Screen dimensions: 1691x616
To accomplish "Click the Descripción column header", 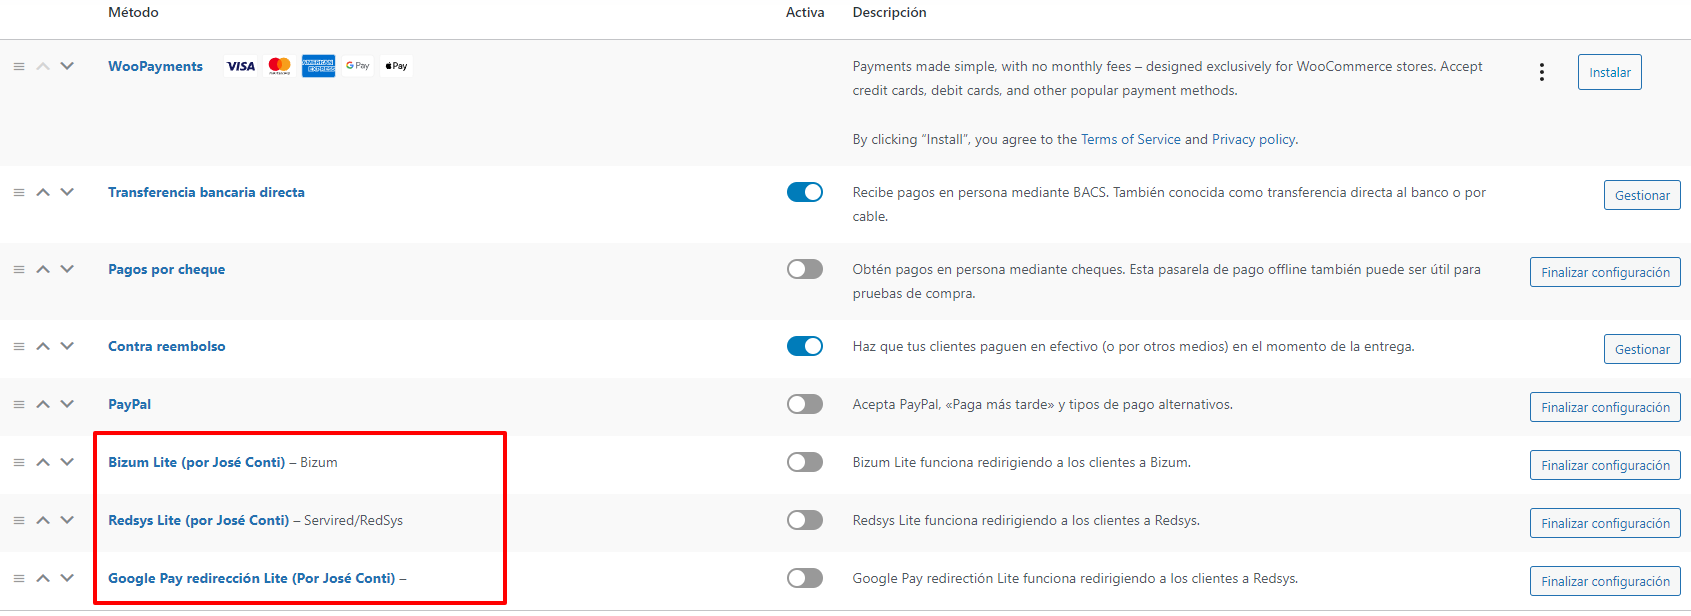I will (x=889, y=12).
